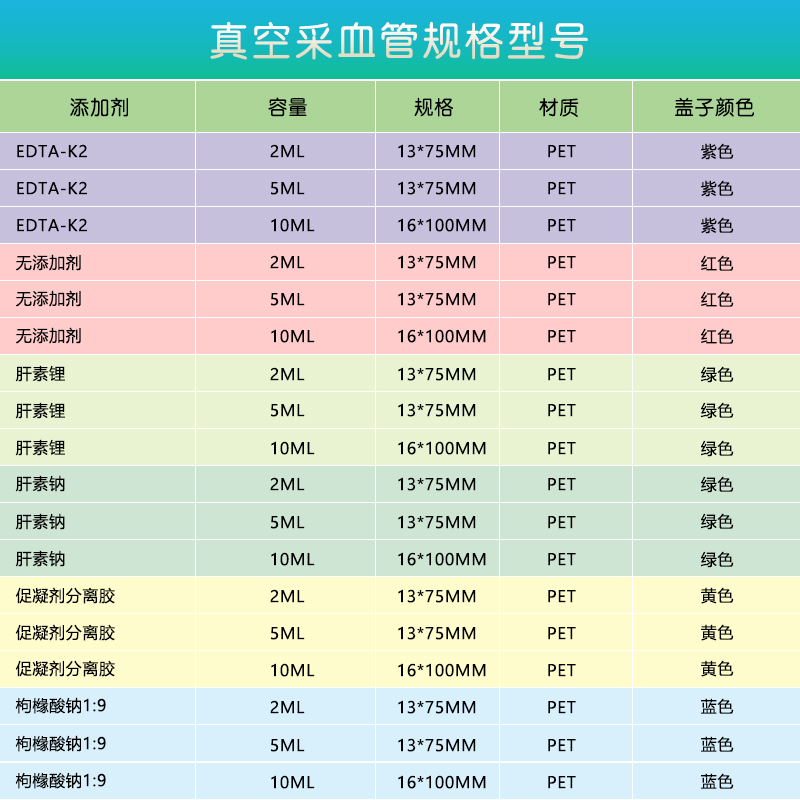Screen dimensions: 800x800
Task: Select 促凝剂分离胶 in the 5ML row
Action: pyautogui.click(x=65, y=633)
